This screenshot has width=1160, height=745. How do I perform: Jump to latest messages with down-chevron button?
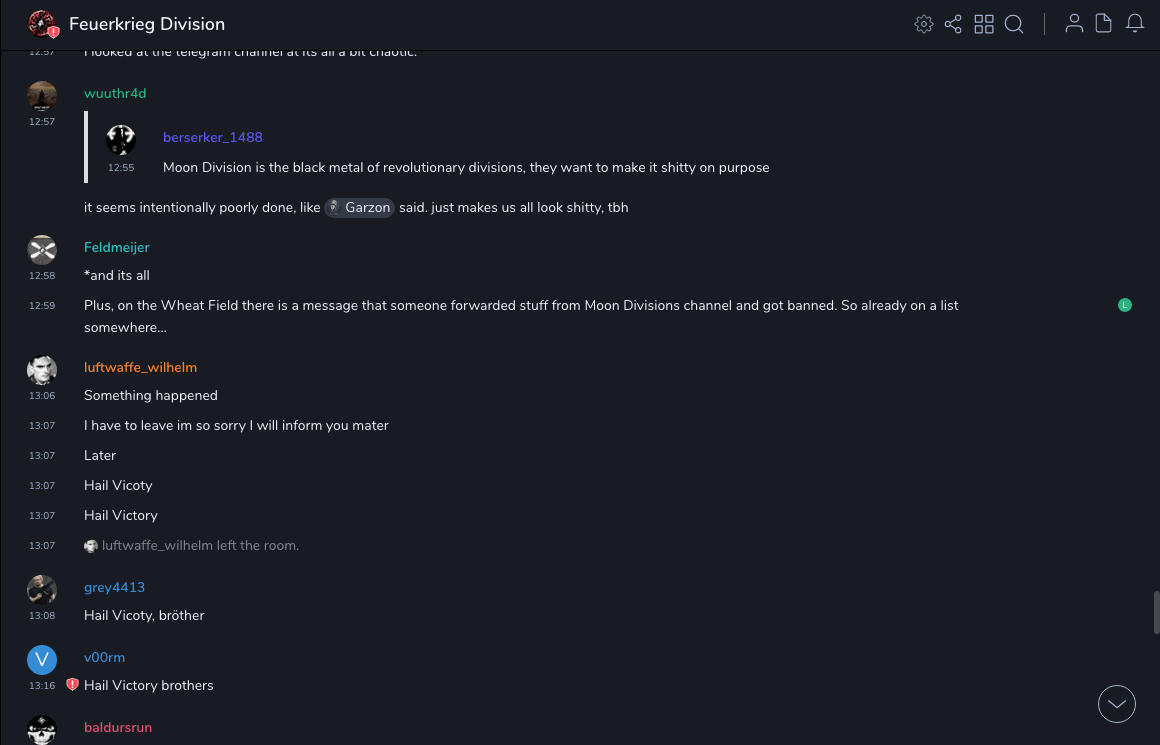pyautogui.click(x=1117, y=704)
